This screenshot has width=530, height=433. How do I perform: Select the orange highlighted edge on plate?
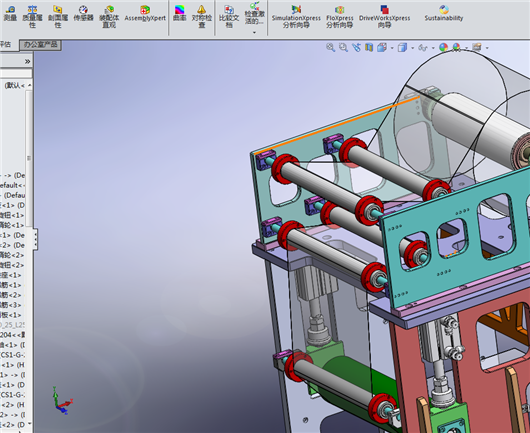click(x=337, y=126)
